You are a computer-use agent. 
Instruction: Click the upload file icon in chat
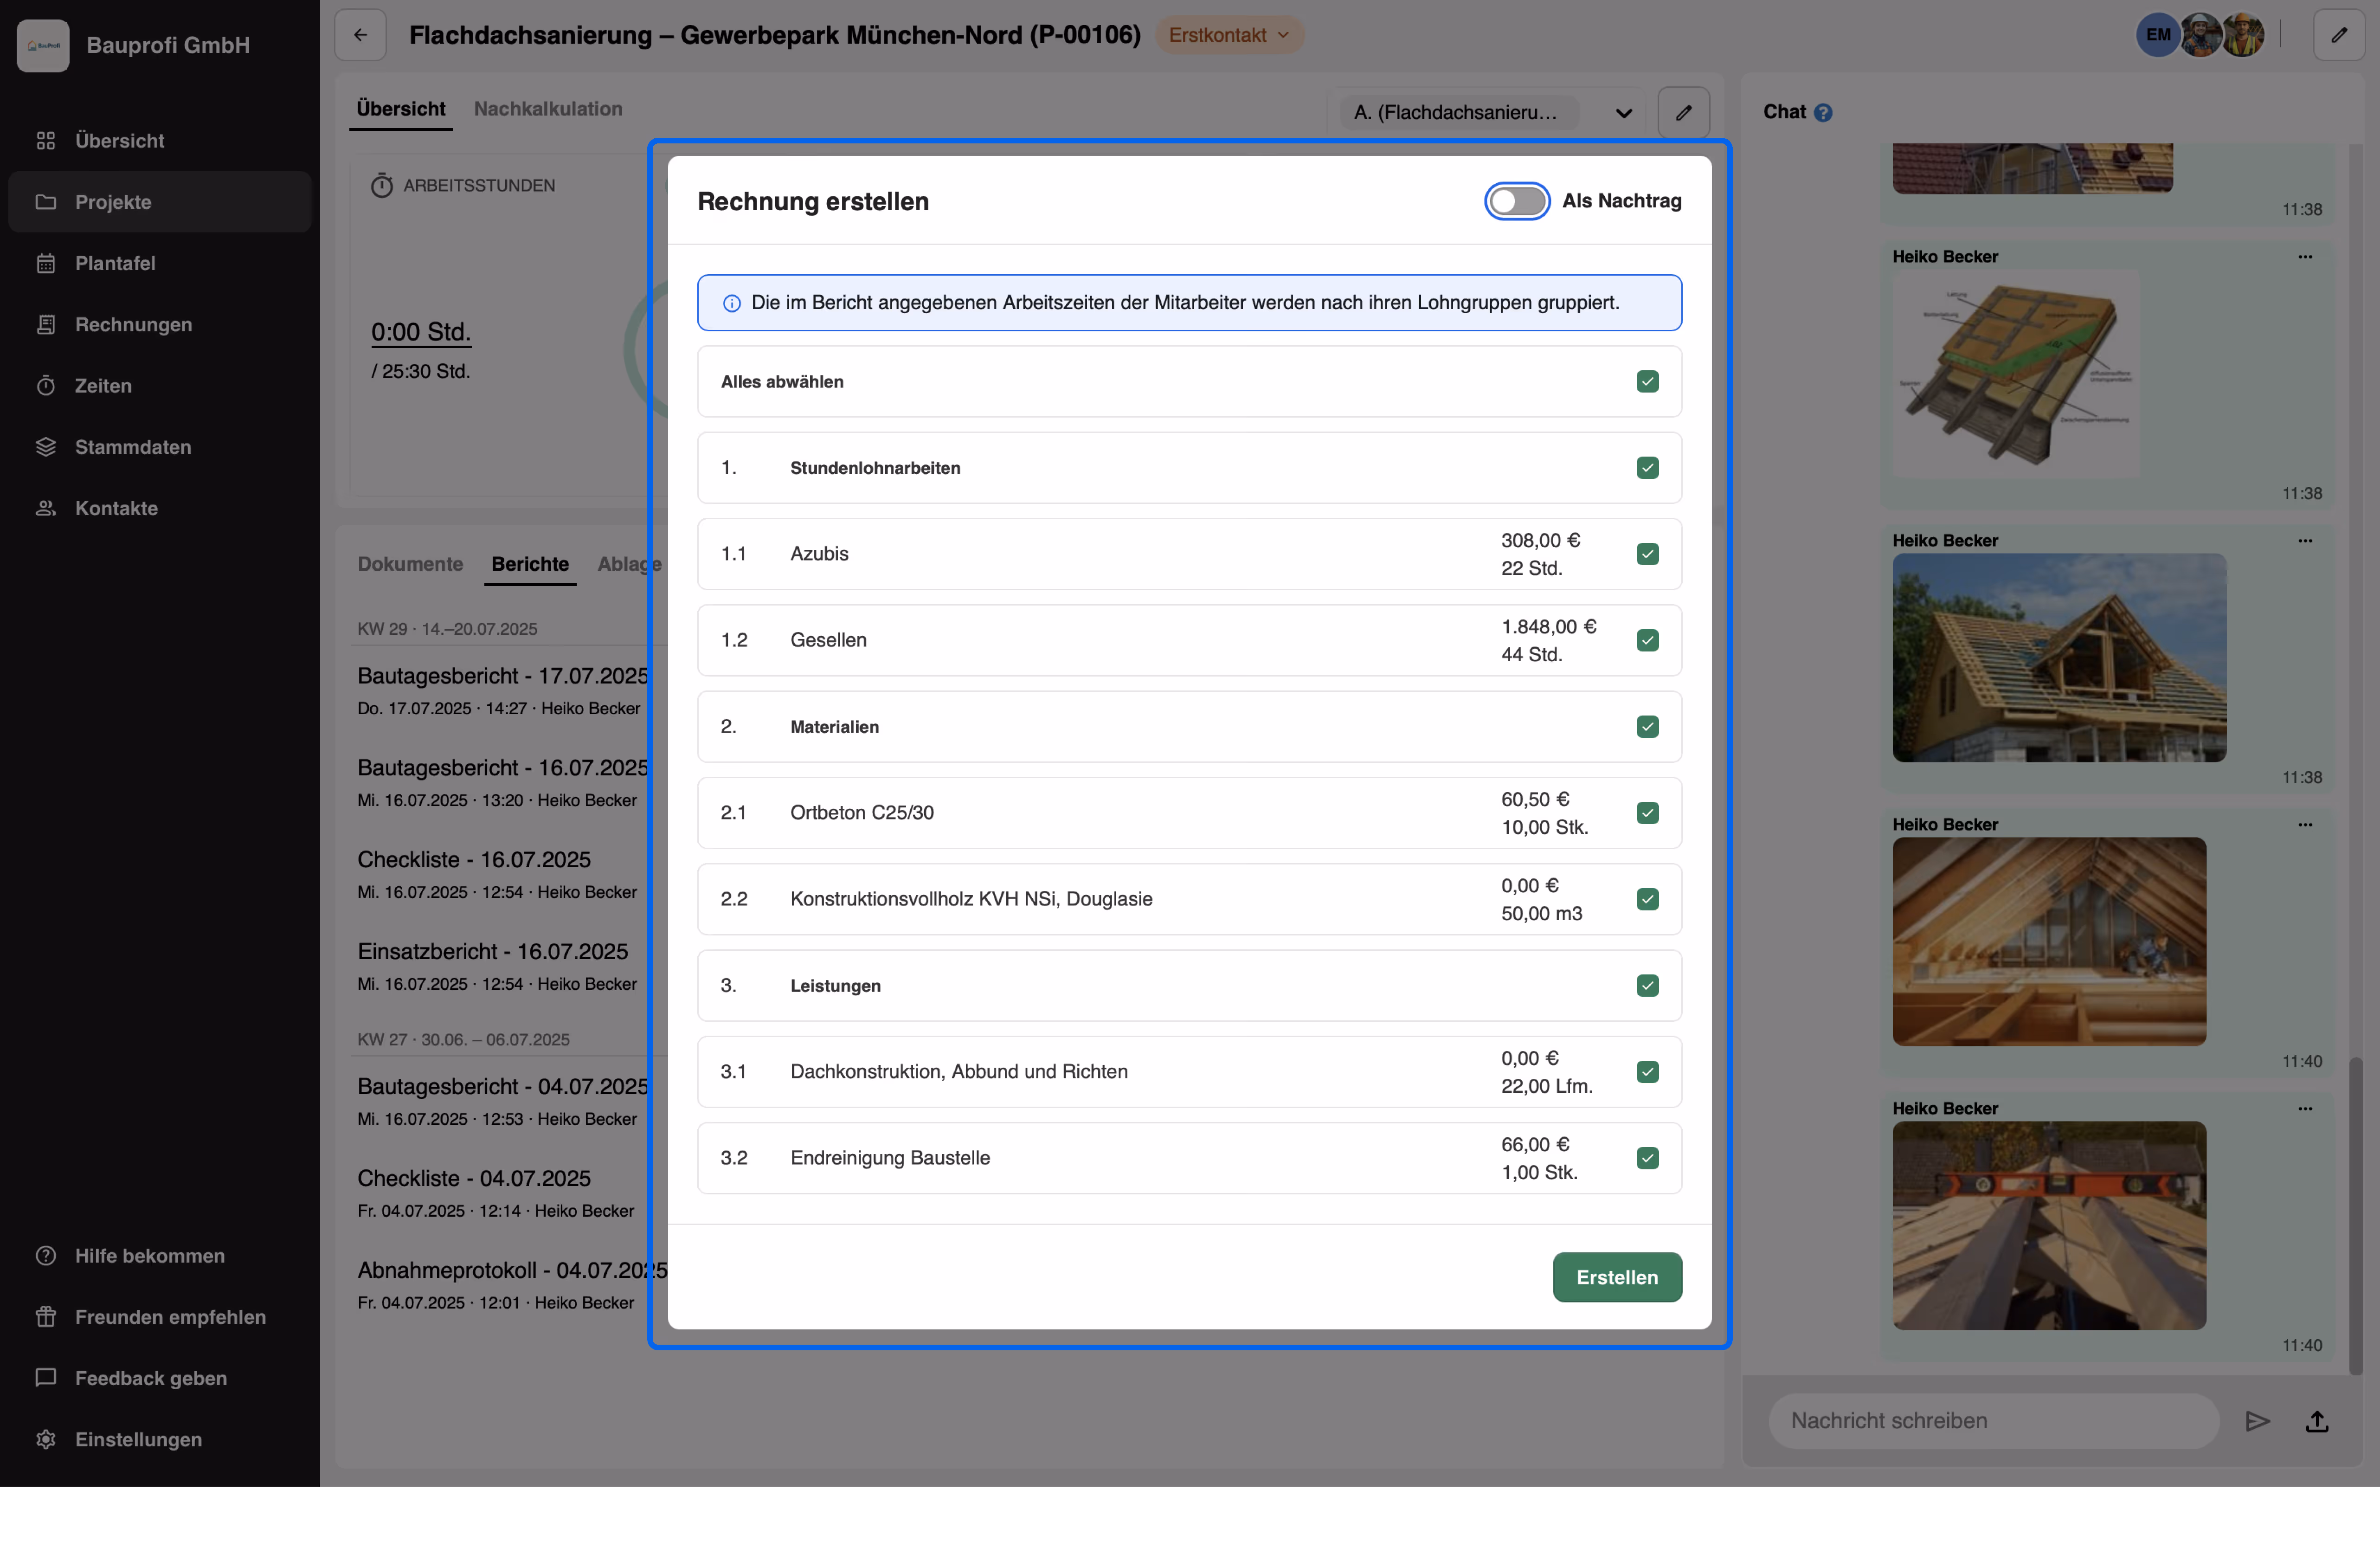pos(2317,1421)
